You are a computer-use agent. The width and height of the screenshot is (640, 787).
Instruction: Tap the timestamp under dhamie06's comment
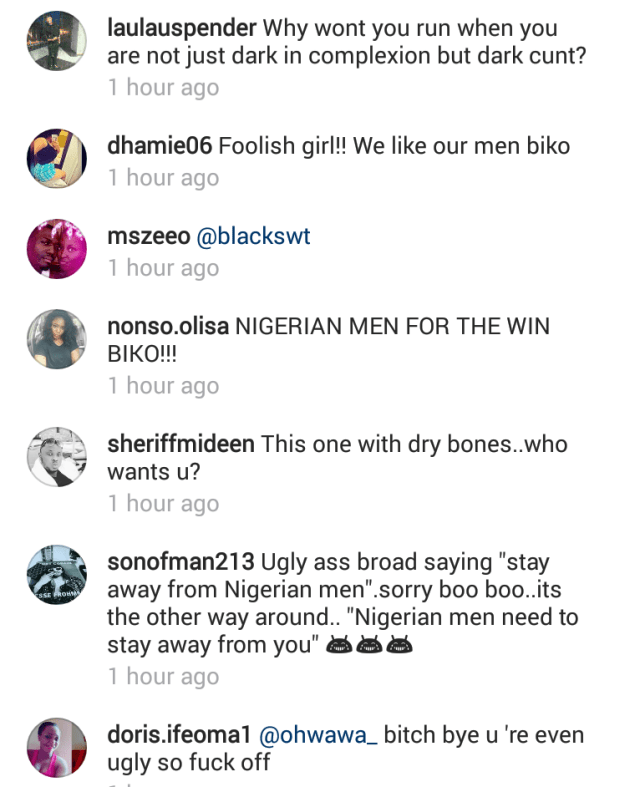163,177
